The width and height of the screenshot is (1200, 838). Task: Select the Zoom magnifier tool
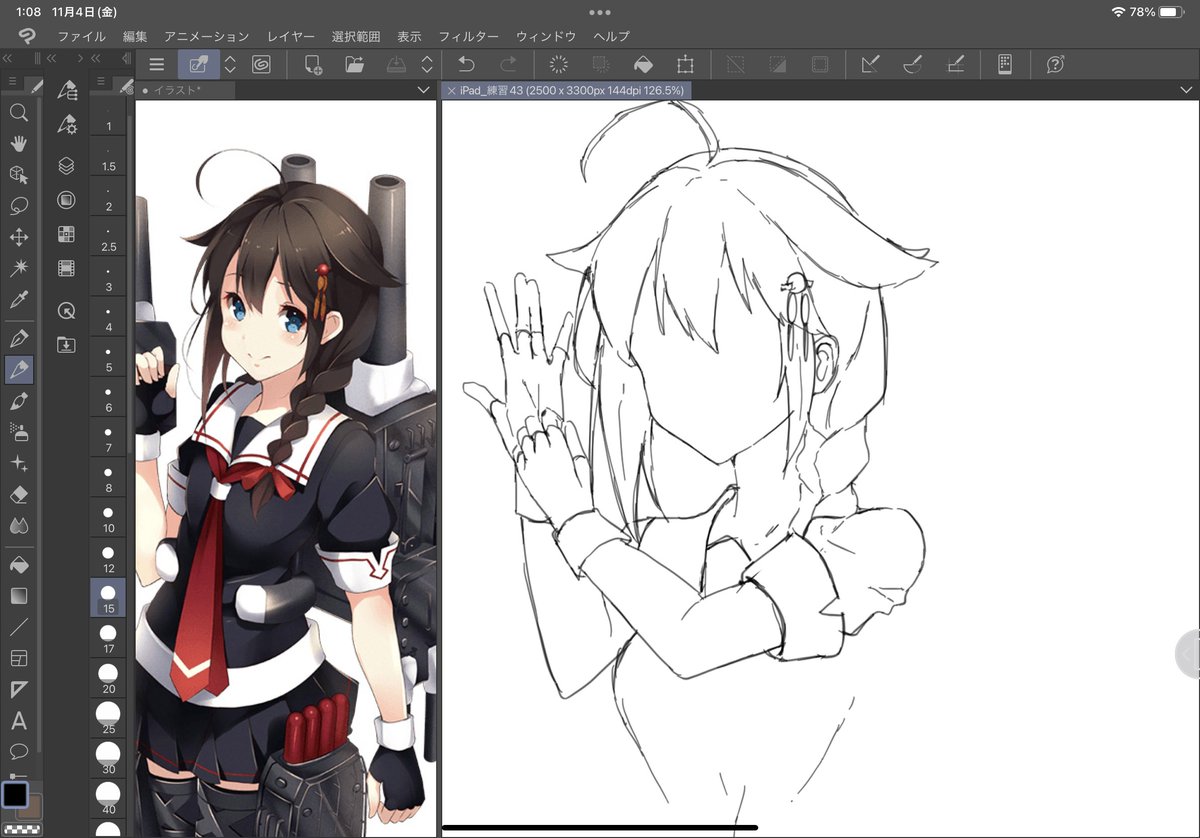click(x=18, y=113)
